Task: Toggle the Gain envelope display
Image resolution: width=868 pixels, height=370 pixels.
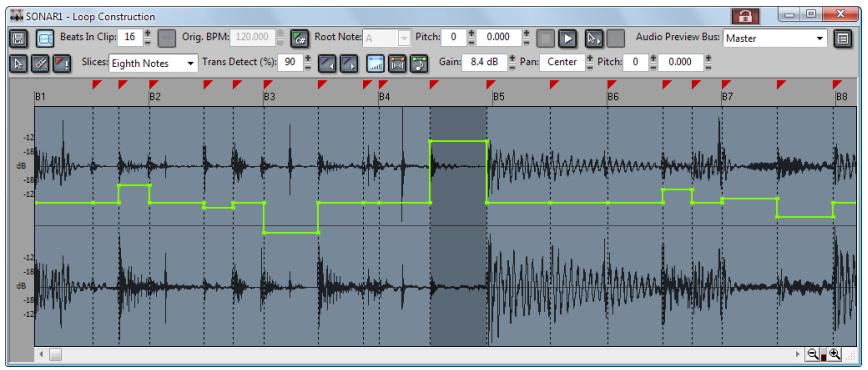Action: click(376, 63)
